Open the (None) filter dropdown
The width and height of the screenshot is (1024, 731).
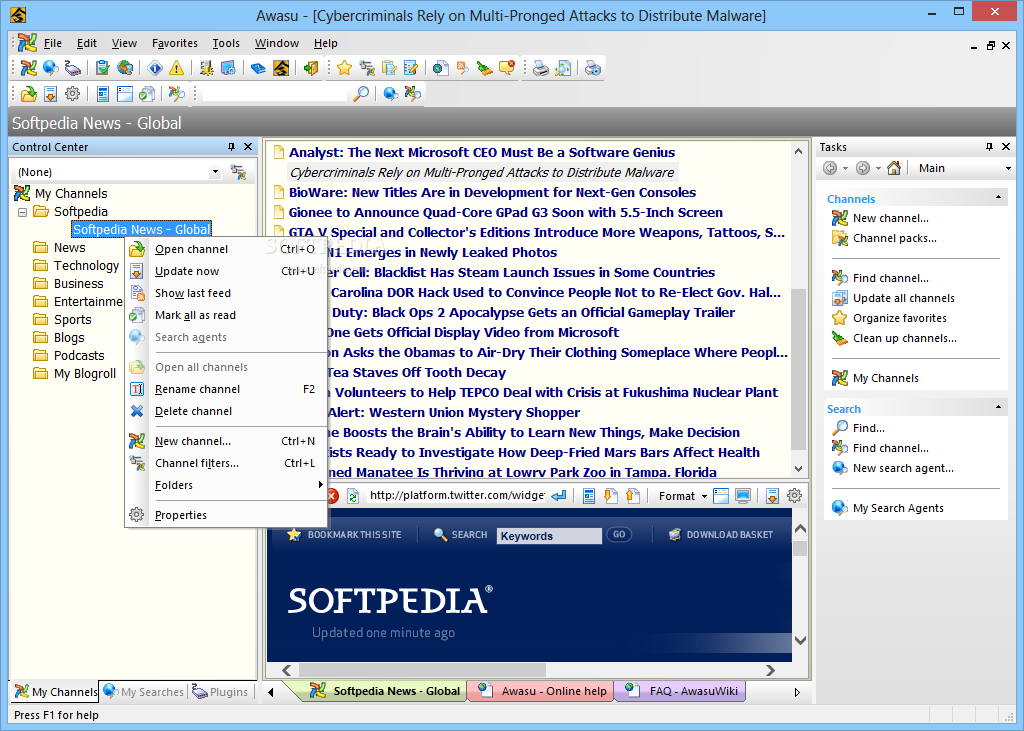click(x=215, y=172)
